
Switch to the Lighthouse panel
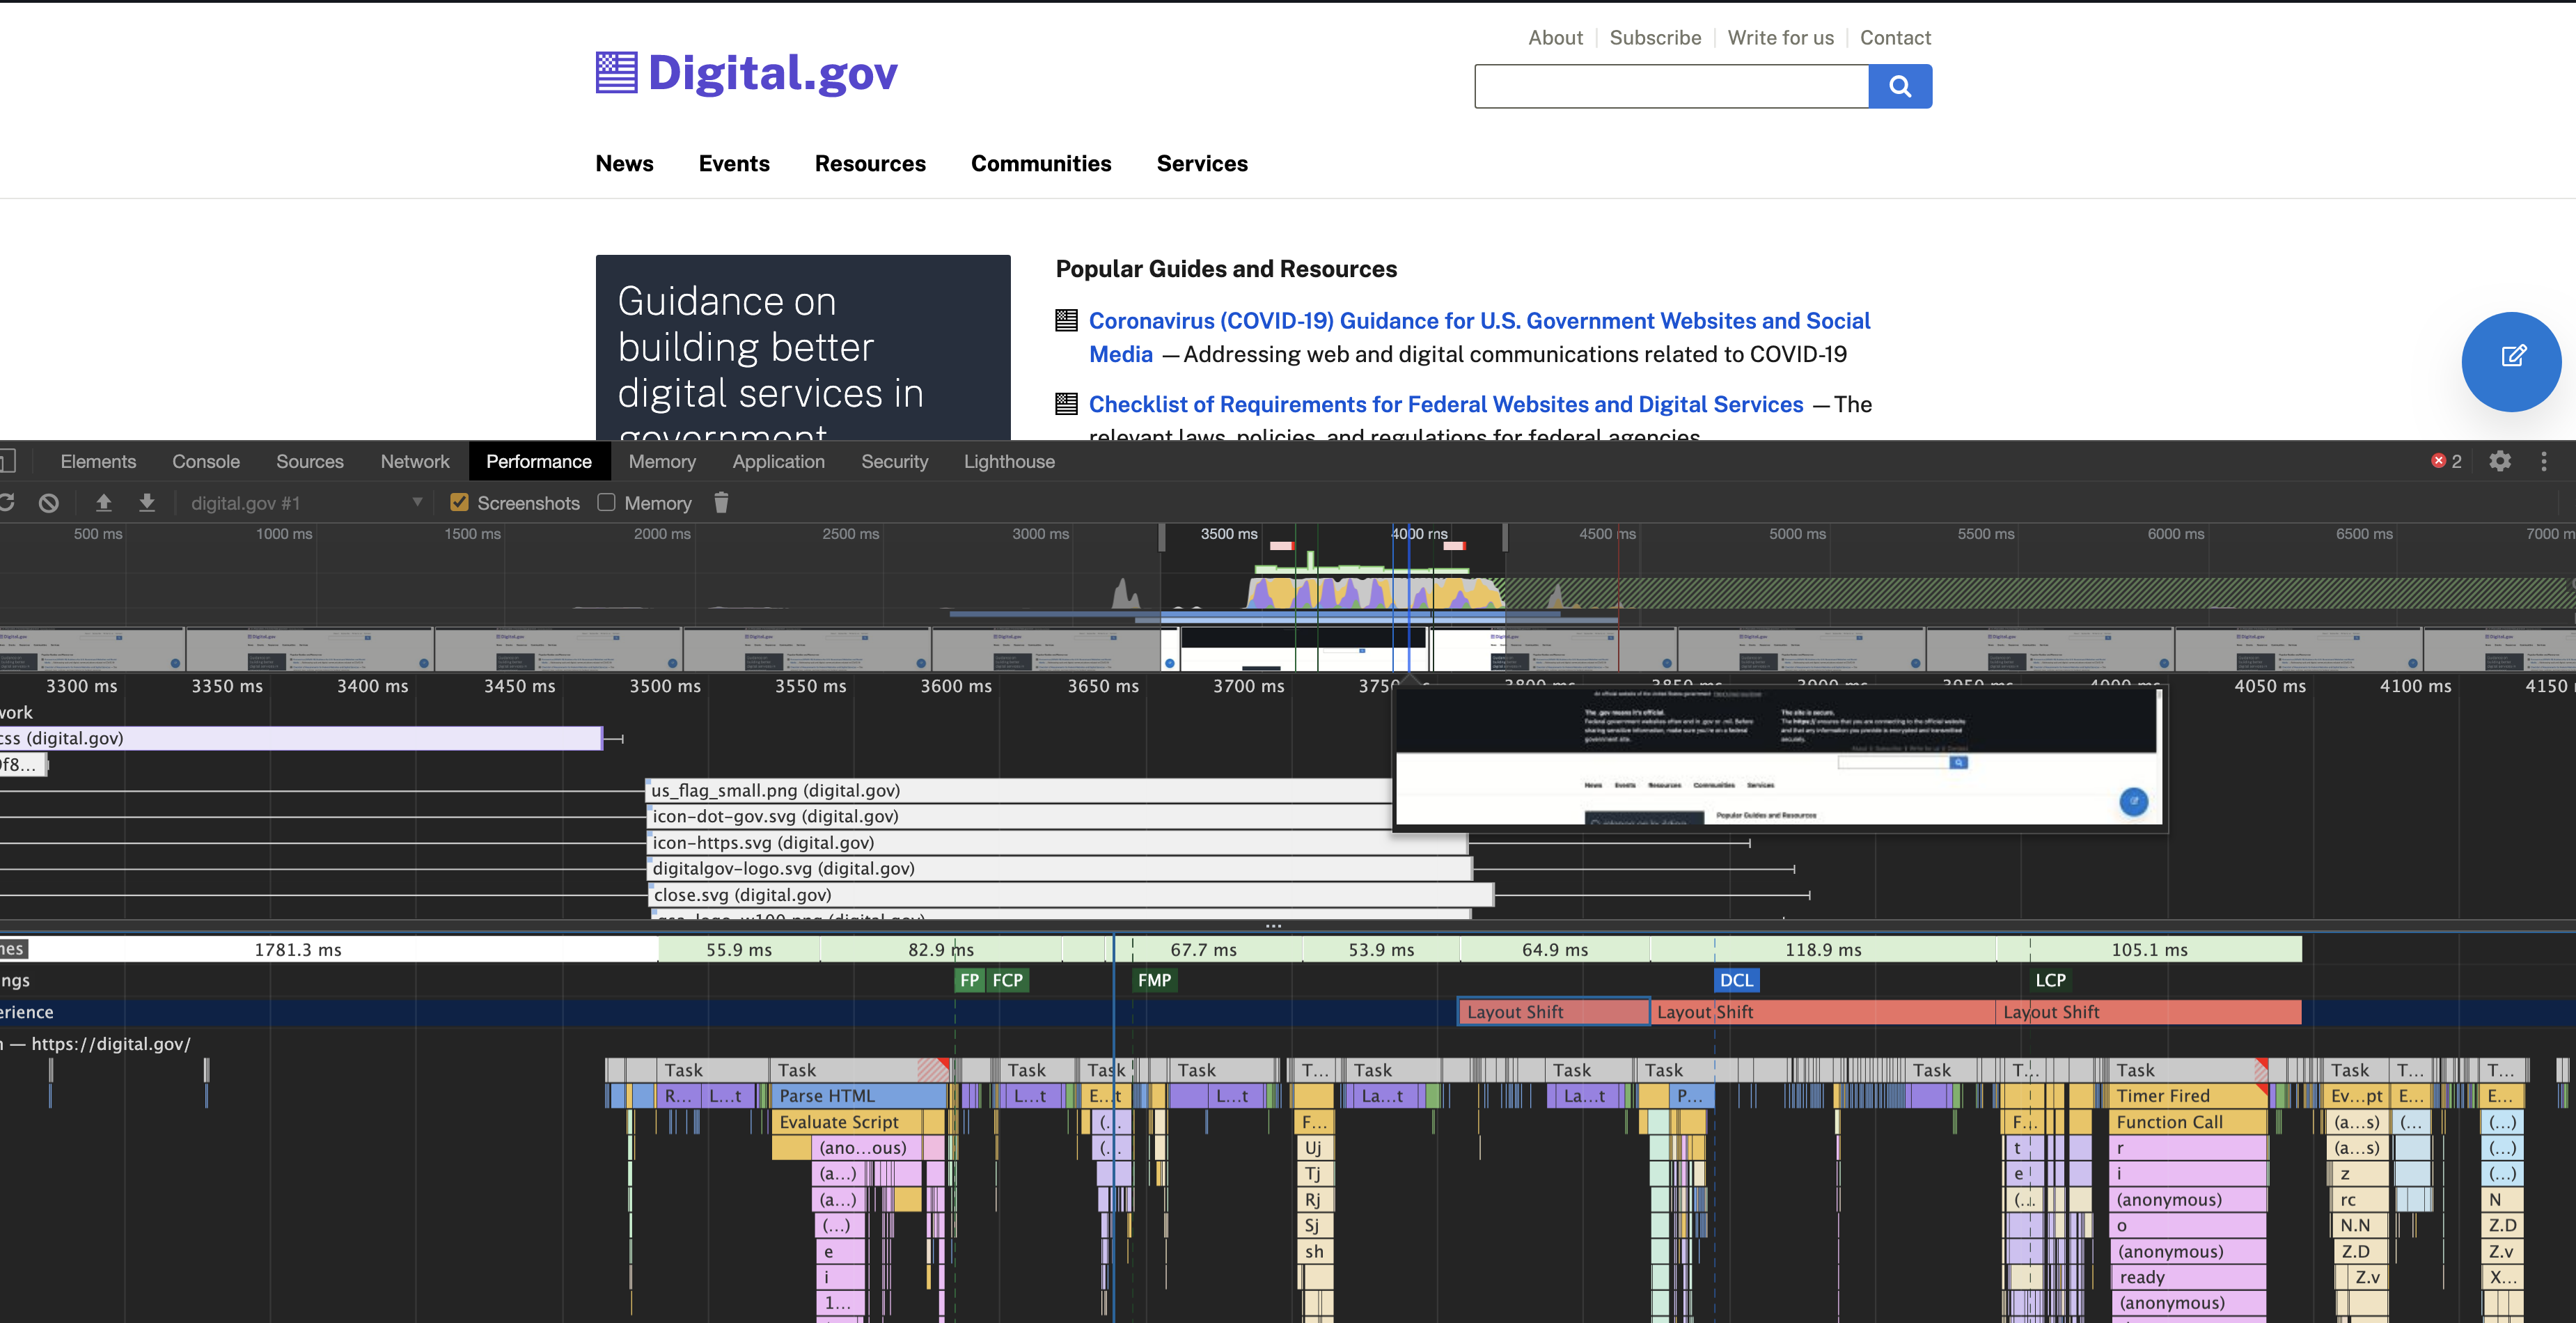pos(1009,461)
